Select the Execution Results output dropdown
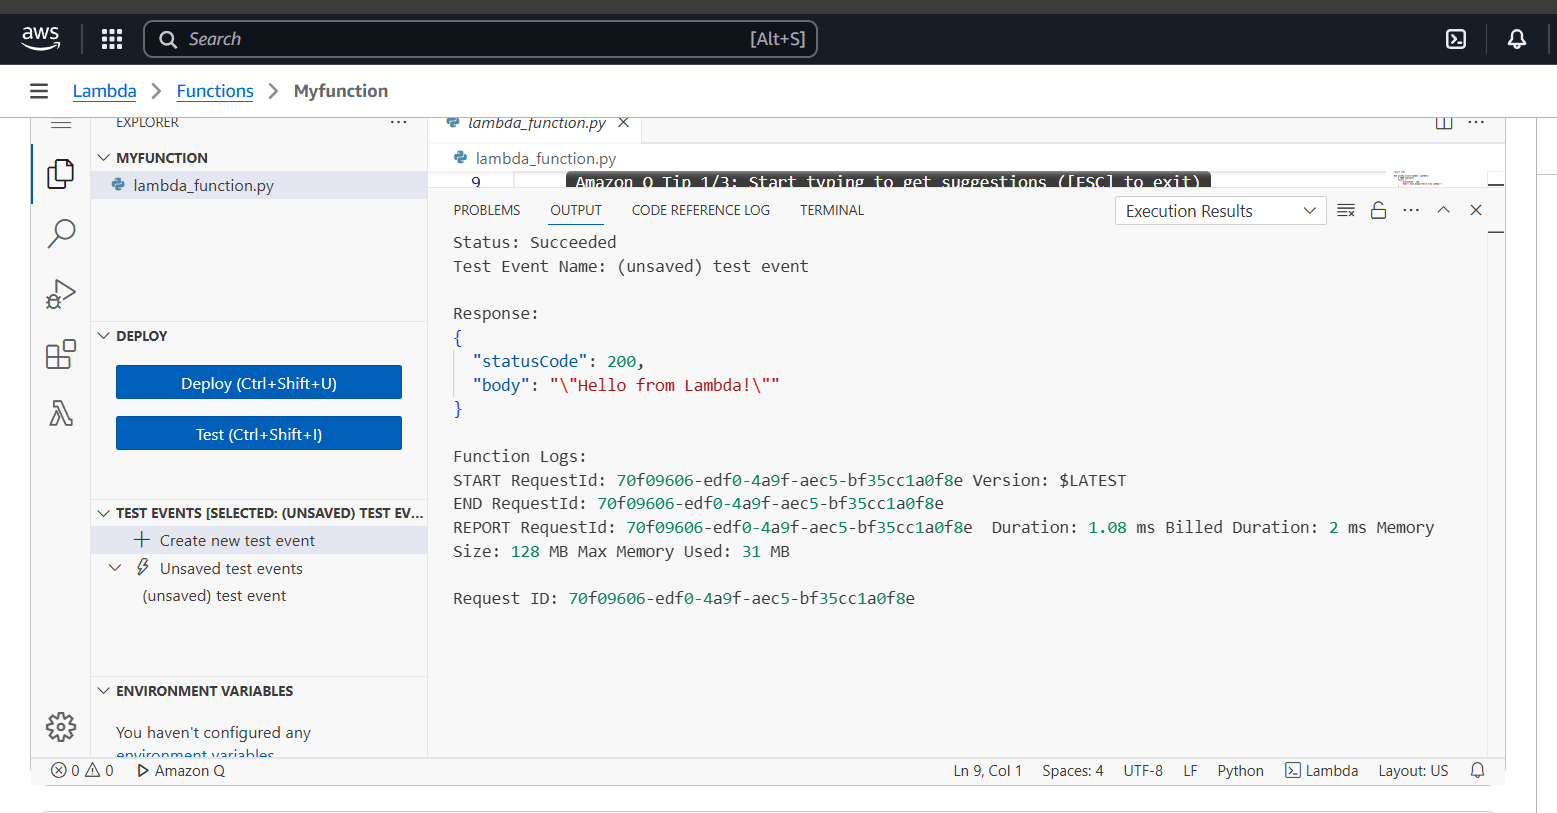Viewport: 1557px width, 813px height. [1220, 211]
